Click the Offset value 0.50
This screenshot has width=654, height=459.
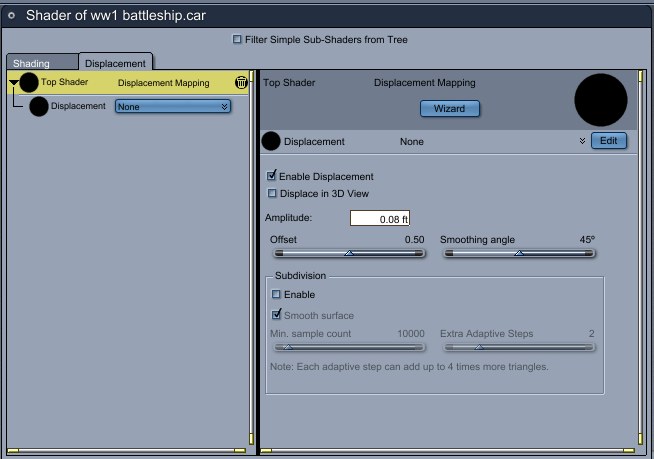click(x=414, y=240)
